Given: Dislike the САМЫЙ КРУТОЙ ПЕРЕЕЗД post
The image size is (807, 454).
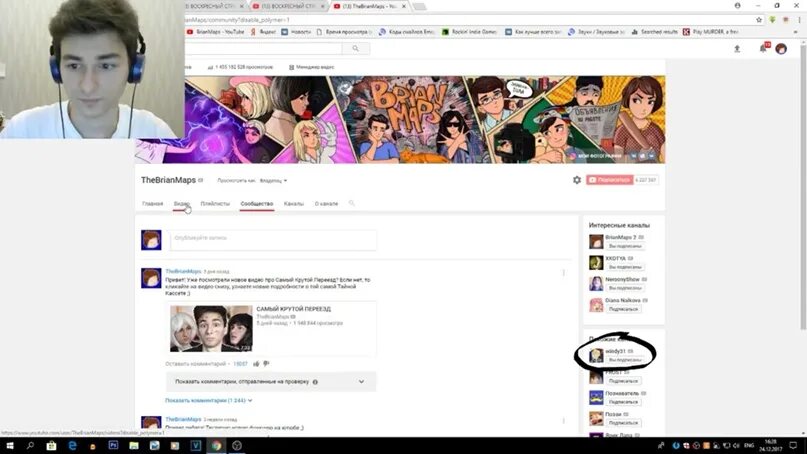Looking at the screenshot, I should [266, 363].
